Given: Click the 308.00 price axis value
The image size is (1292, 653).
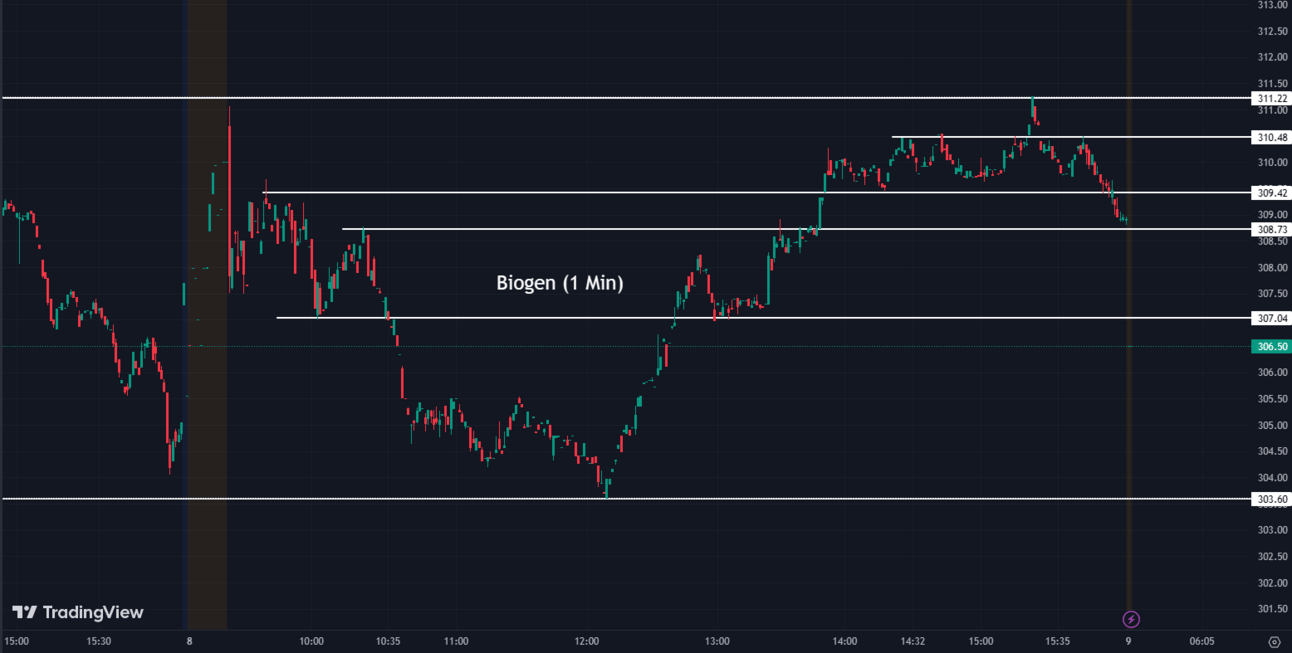Looking at the screenshot, I should tap(1271, 267).
